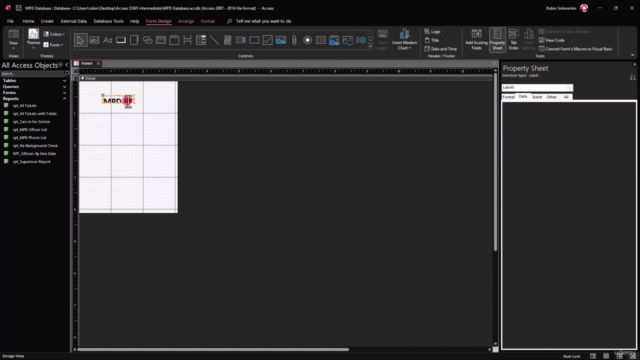Choose the Image control

pos(347,40)
